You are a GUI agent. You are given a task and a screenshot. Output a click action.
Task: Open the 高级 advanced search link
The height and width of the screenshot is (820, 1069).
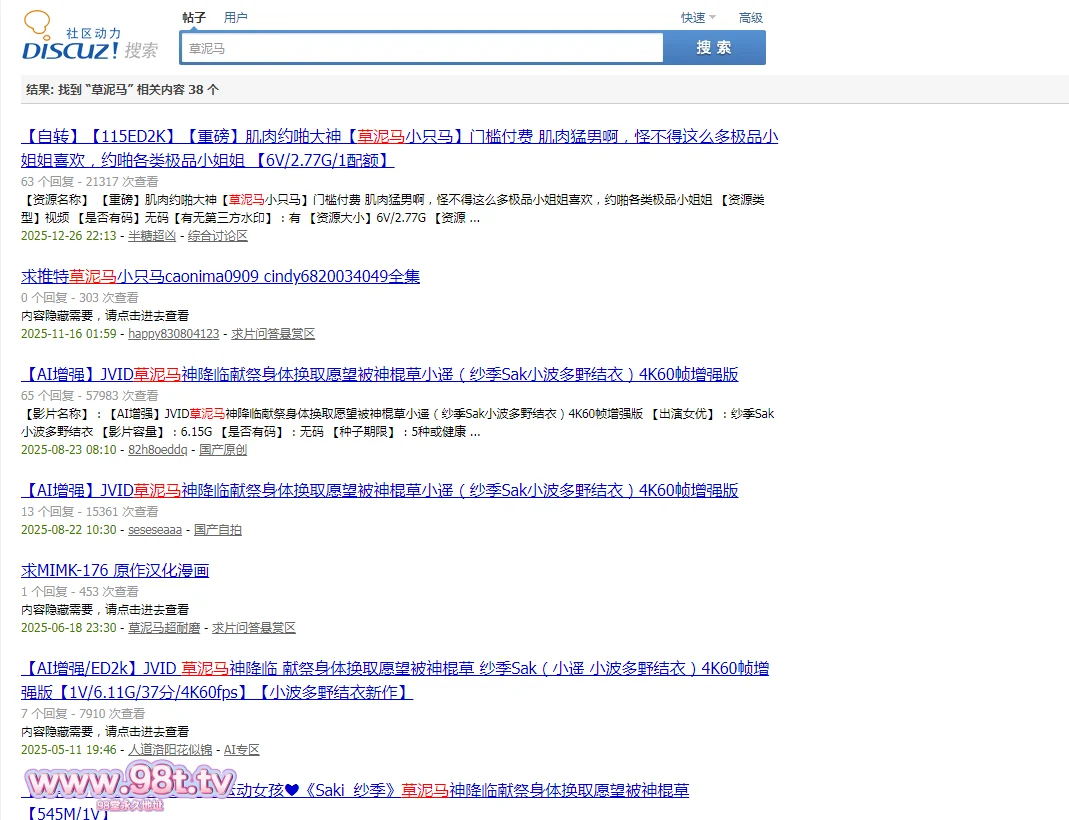pyautogui.click(x=750, y=17)
